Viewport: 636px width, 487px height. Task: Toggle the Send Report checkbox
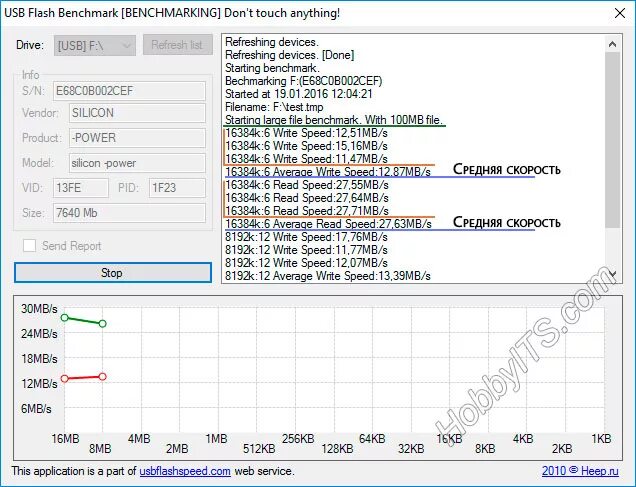[x=29, y=246]
